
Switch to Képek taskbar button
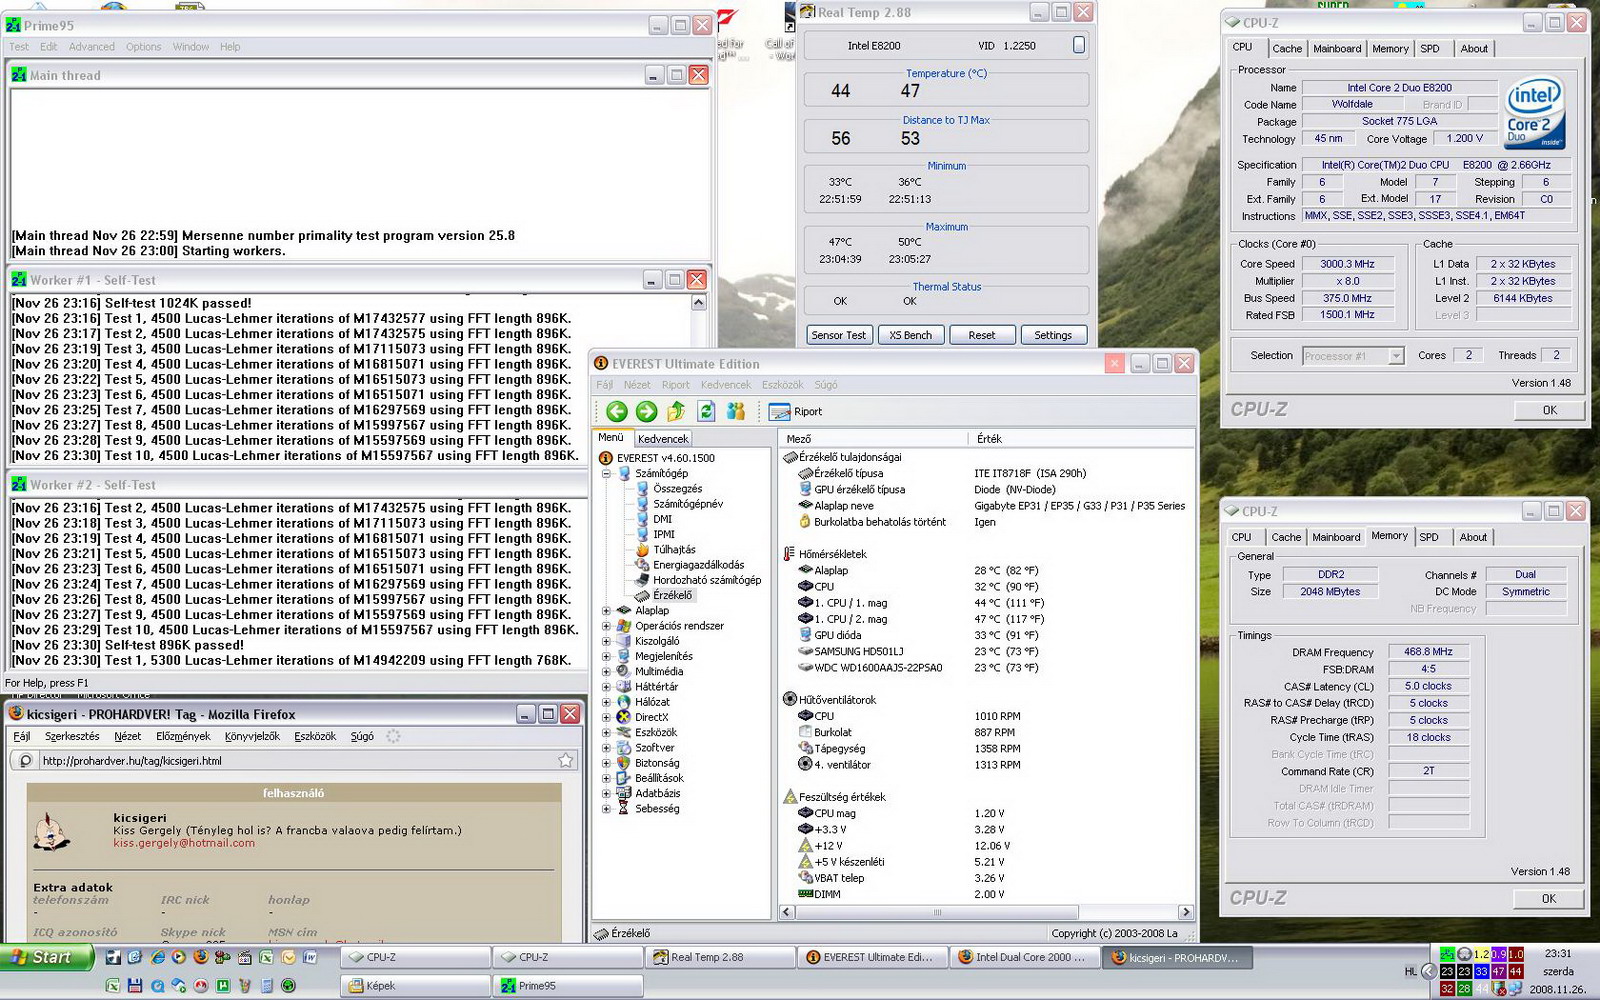tap(415, 986)
